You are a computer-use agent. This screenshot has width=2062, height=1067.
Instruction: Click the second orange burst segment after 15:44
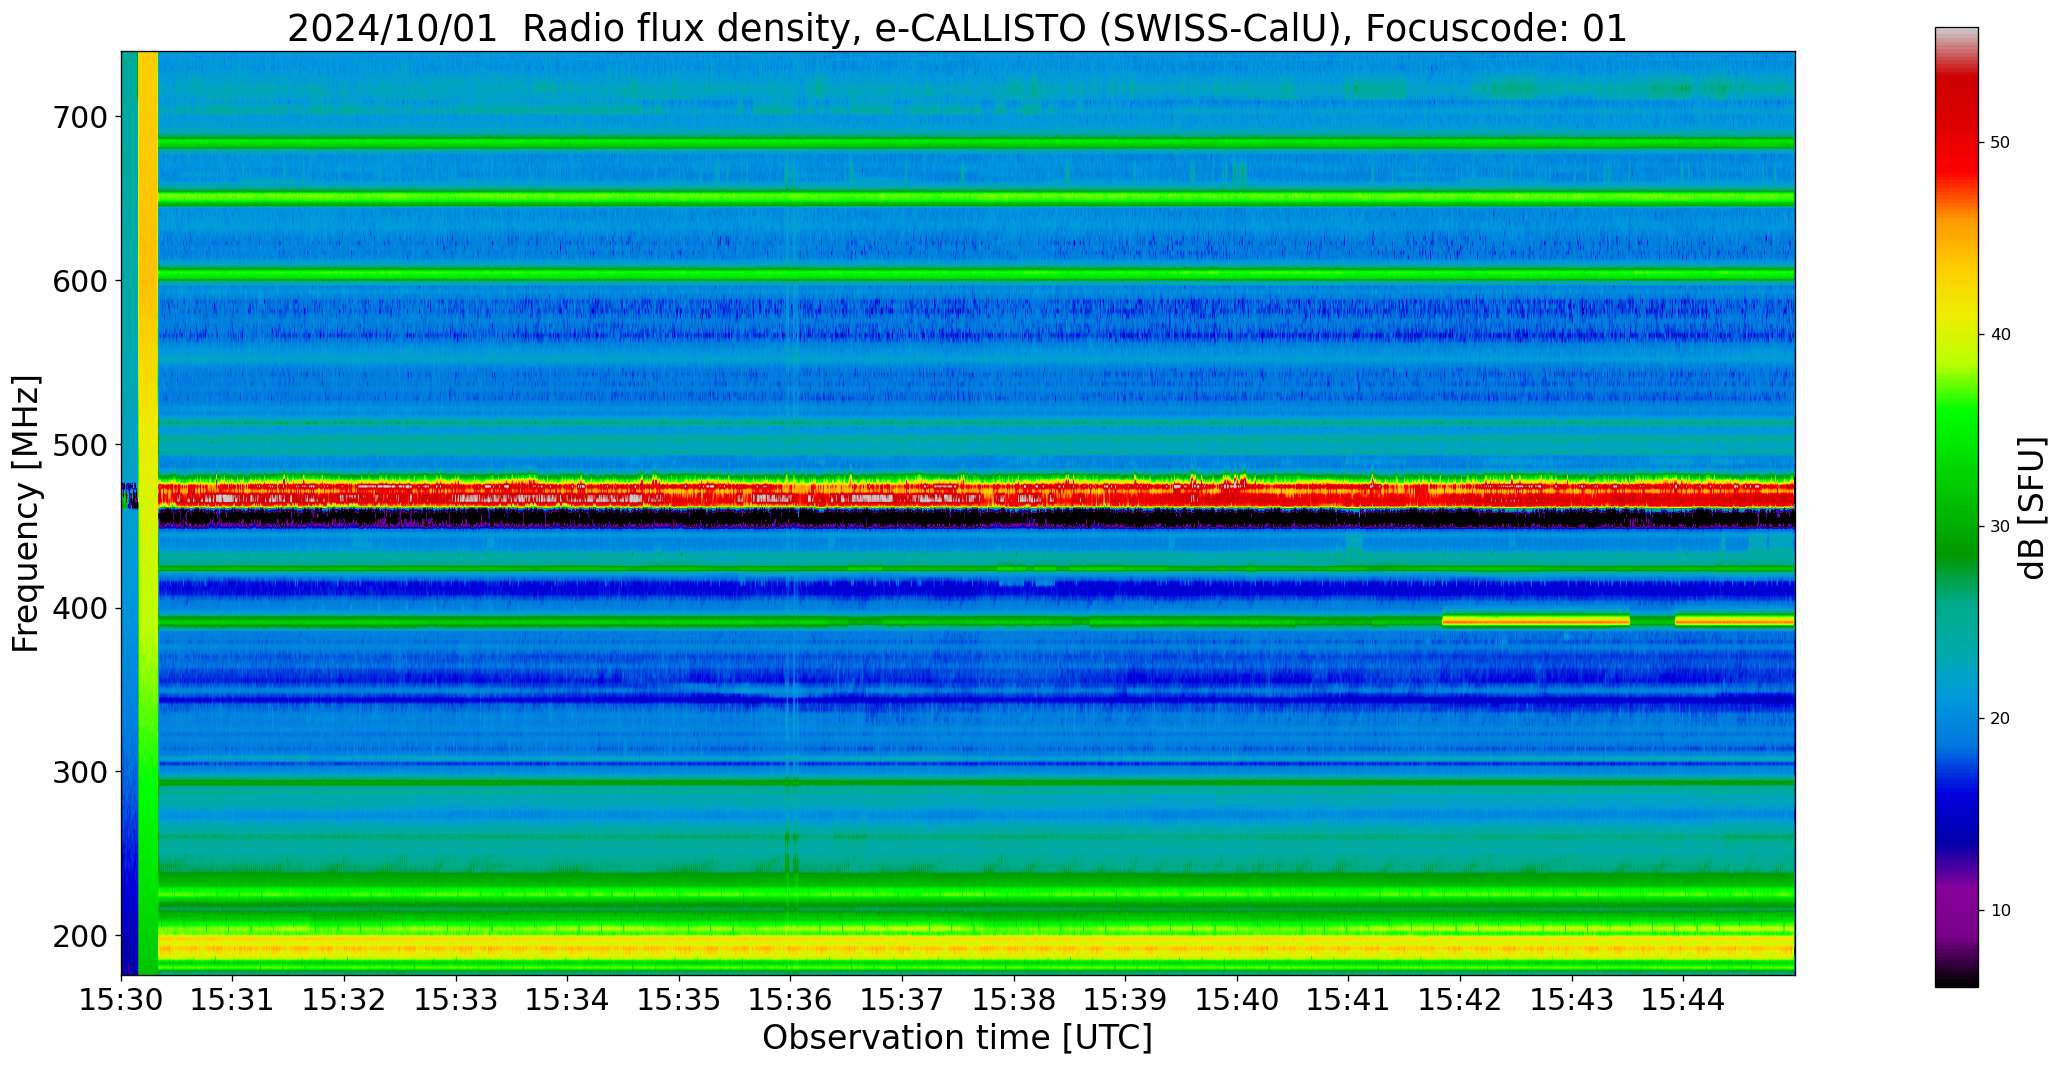point(1734,621)
